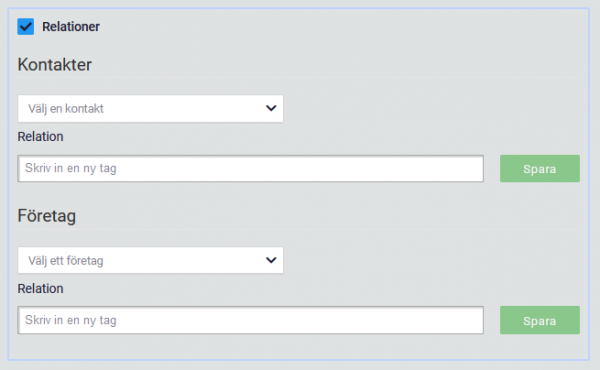Viewport: 600px width, 370px height.
Task: Open the "Välj en kontakt" dropdown
Action: 150,109
